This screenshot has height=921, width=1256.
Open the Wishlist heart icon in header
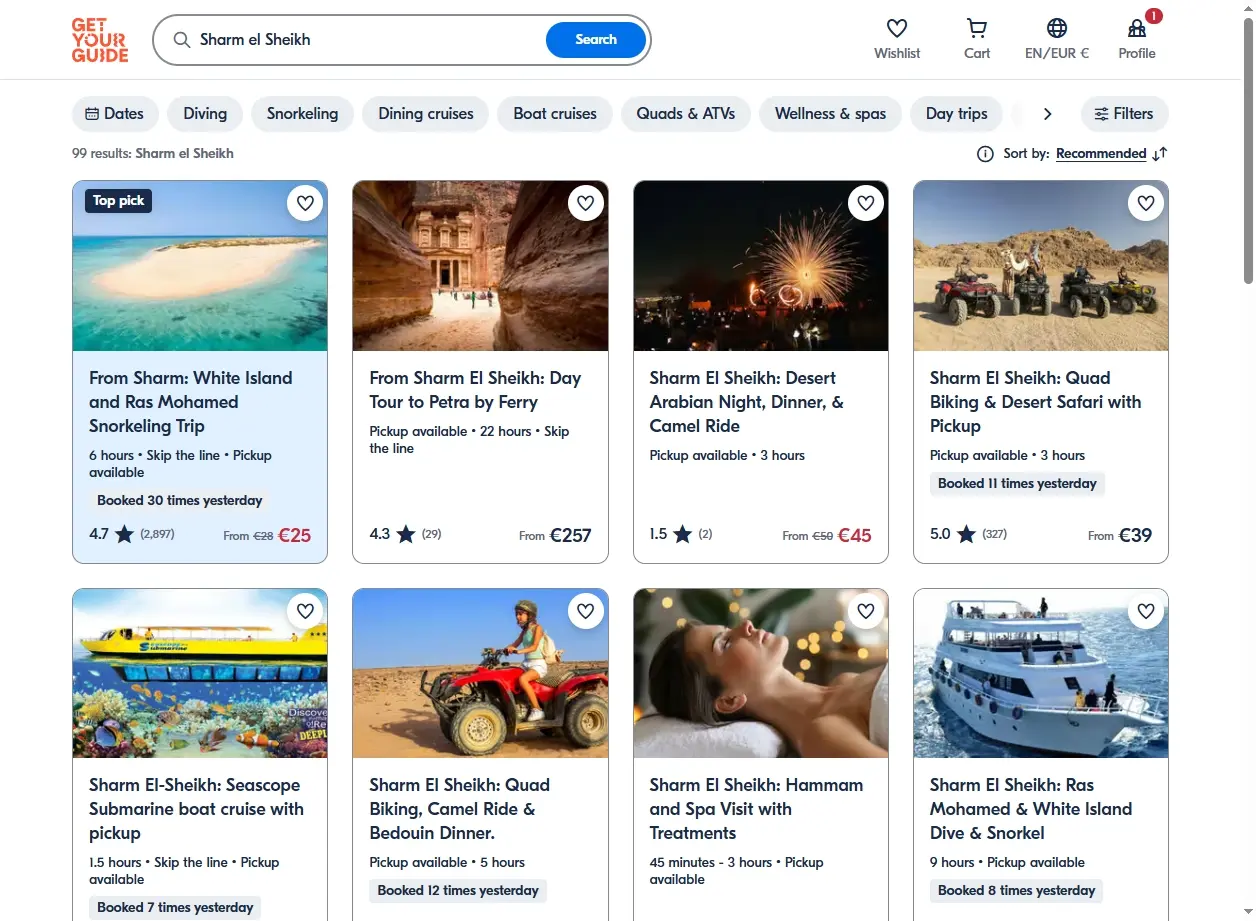tap(897, 28)
